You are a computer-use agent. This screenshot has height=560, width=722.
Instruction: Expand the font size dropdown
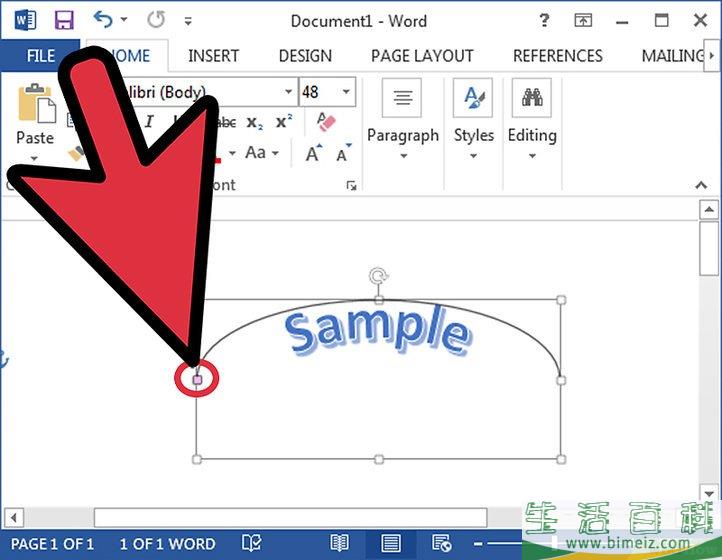(346, 92)
